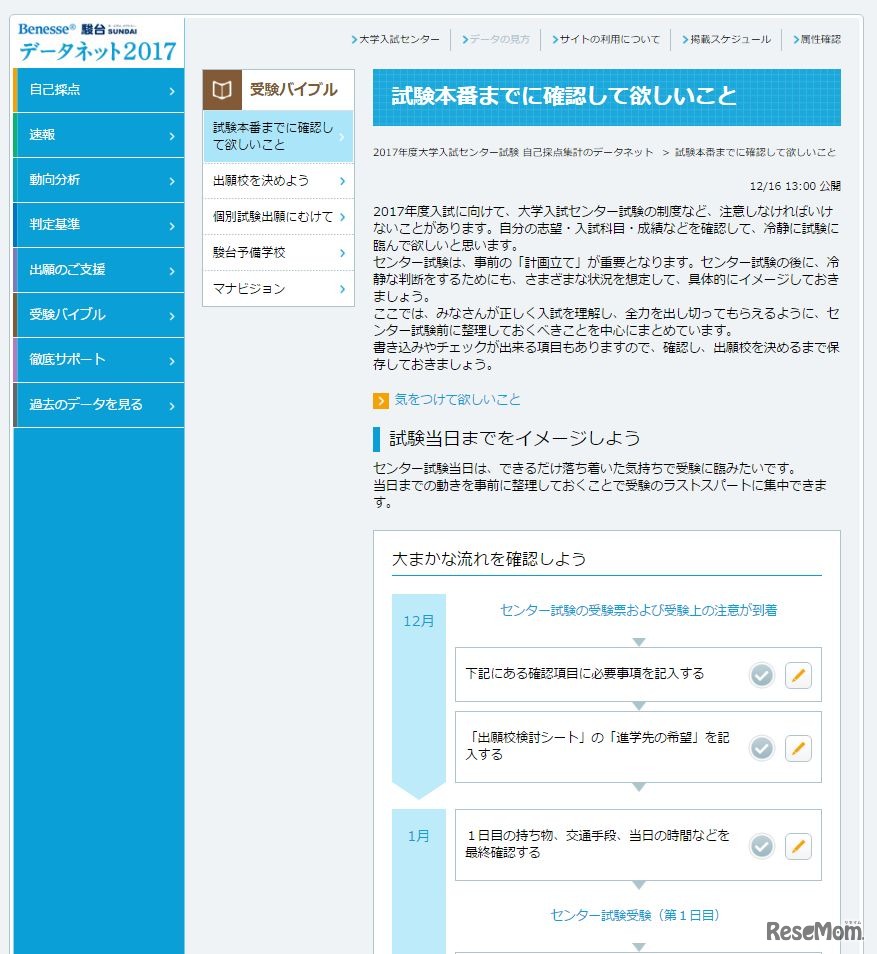877x954 pixels.
Task: Click text 1日目の持ち物、交通手段 row
Action: [596, 844]
